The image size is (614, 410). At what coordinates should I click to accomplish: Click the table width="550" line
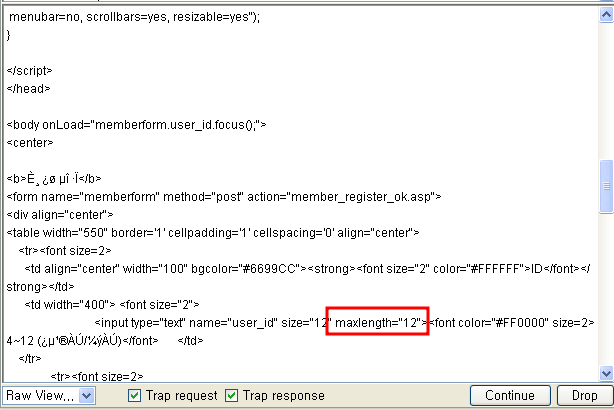point(213,233)
